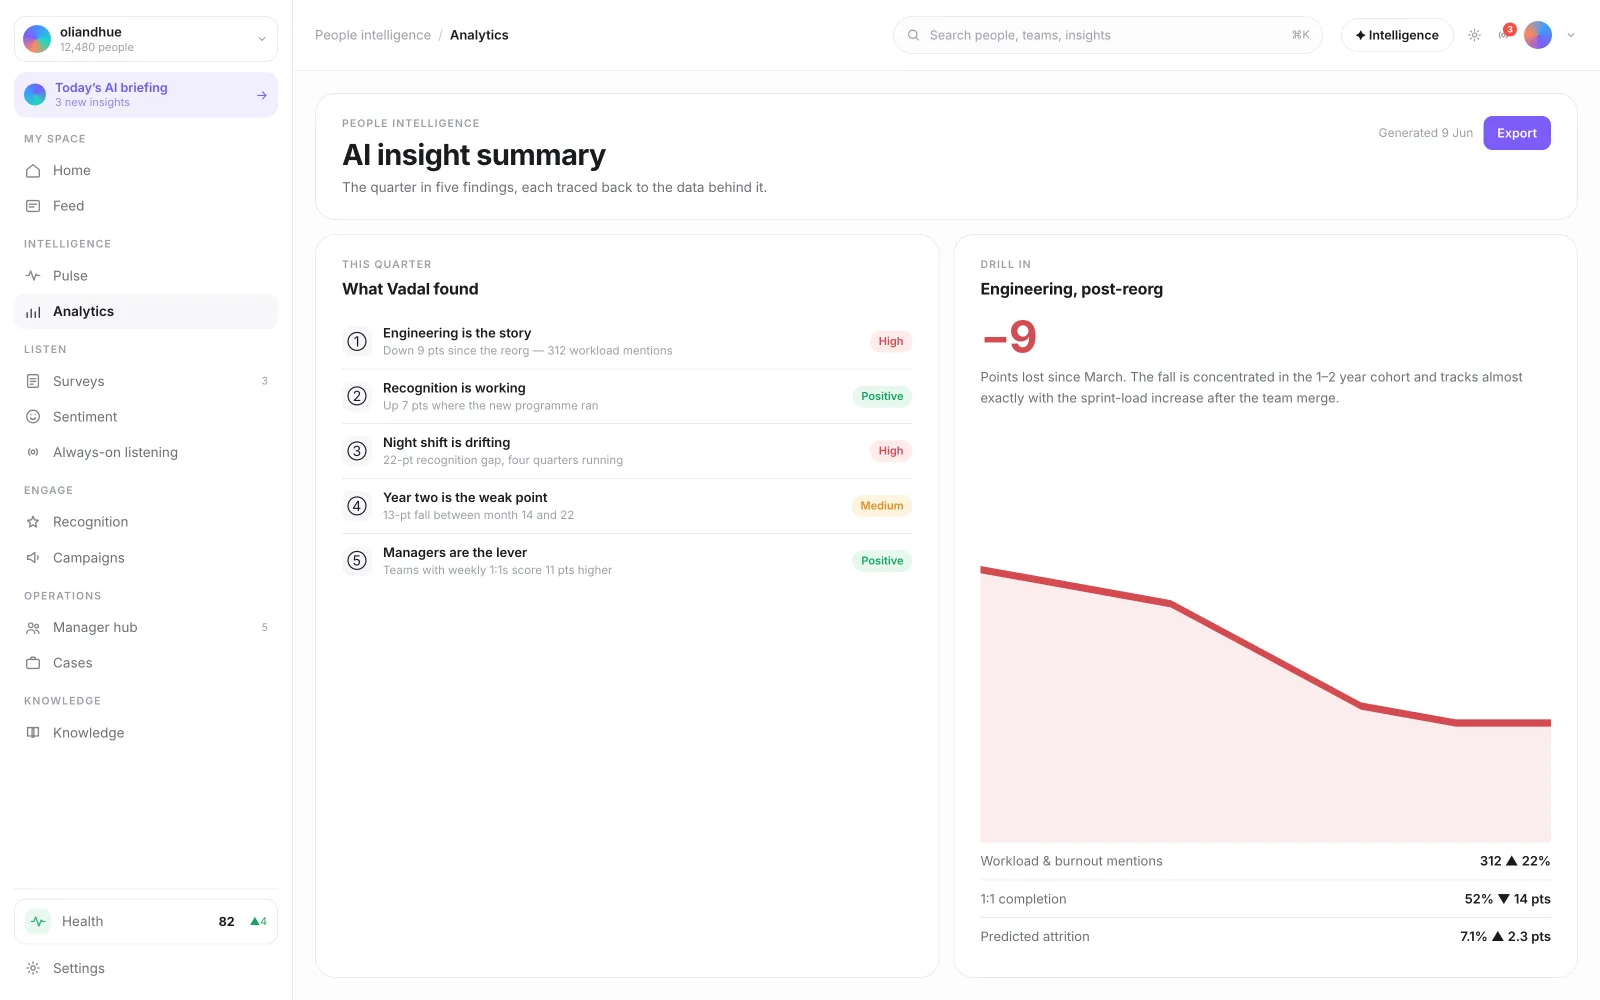Click the notifications icon with red badge
The width and height of the screenshot is (1600, 1000).
point(1505,34)
